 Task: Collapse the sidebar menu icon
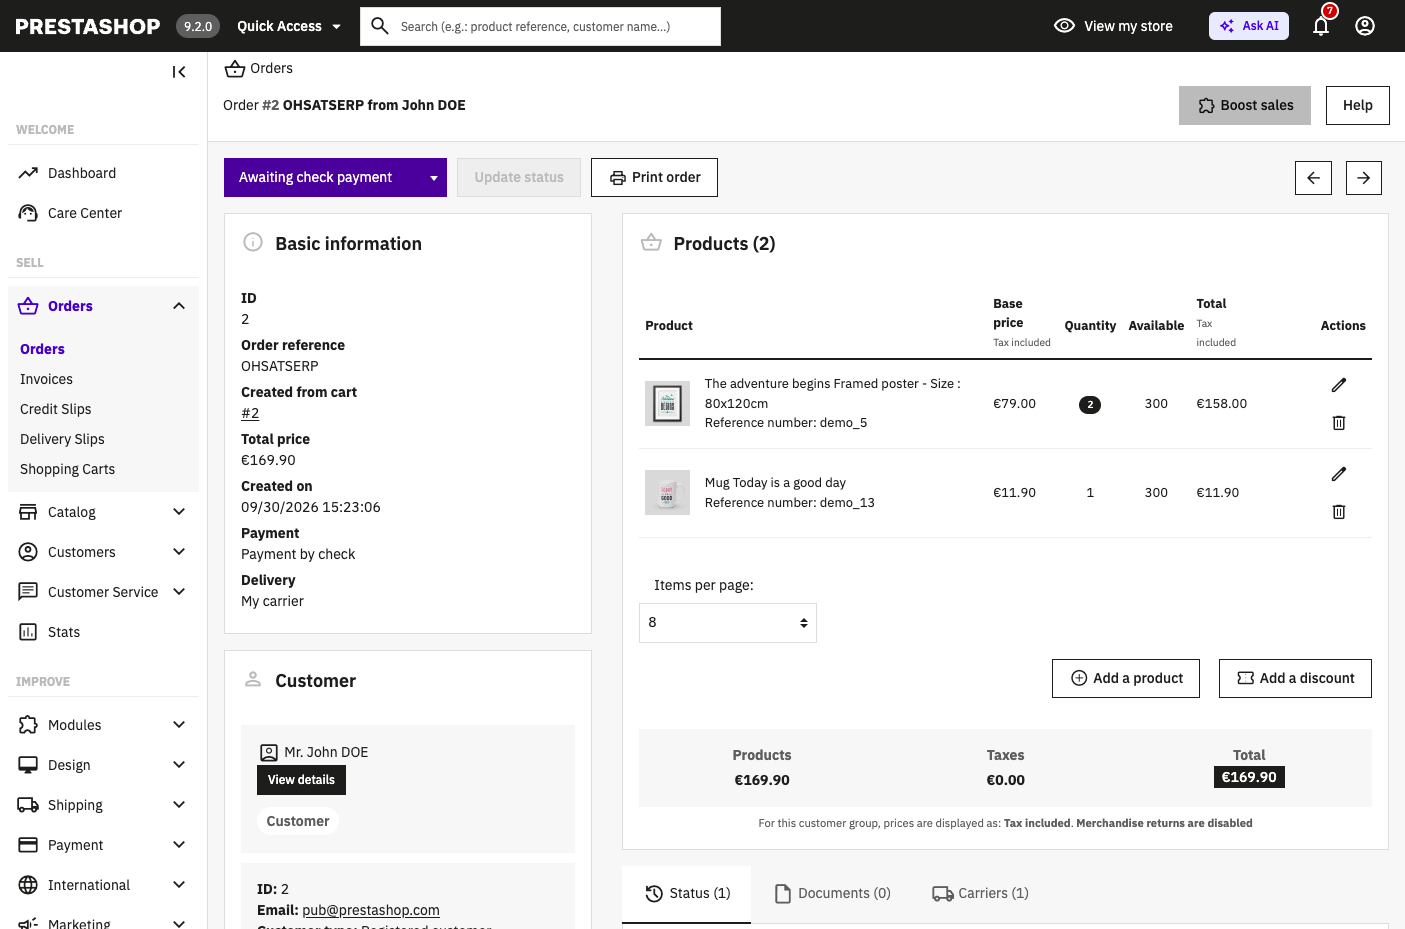pyautogui.click(x=179, y=72)
